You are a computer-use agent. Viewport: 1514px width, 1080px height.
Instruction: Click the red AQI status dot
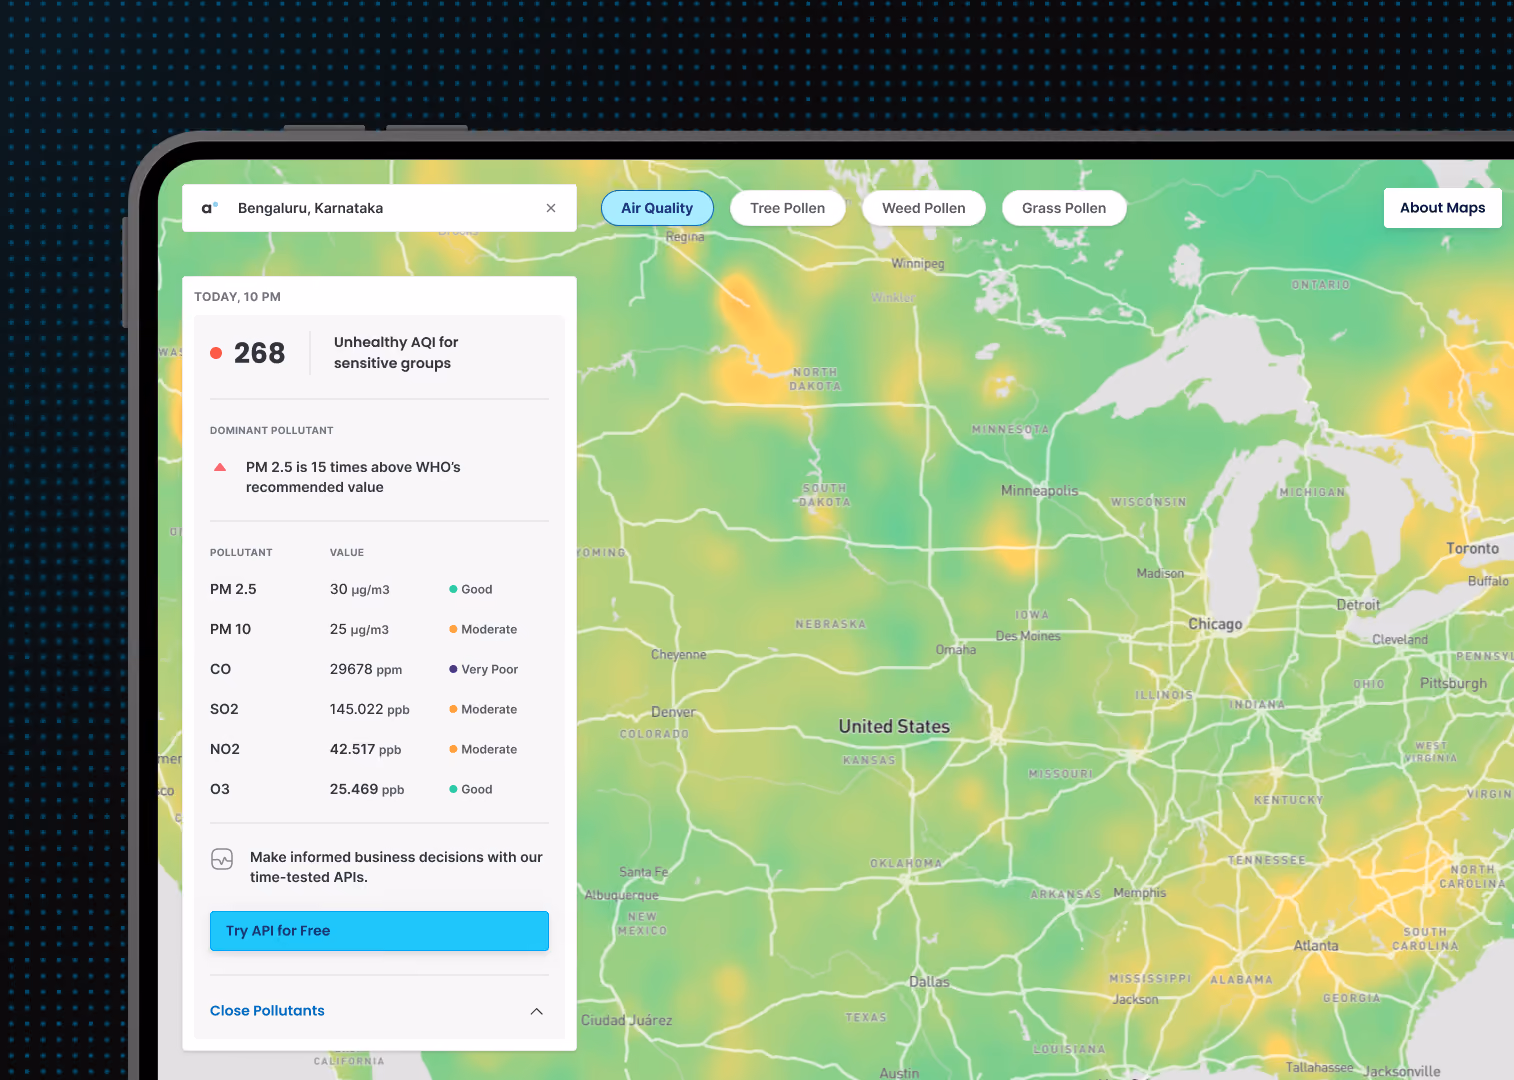click(216, 353)
